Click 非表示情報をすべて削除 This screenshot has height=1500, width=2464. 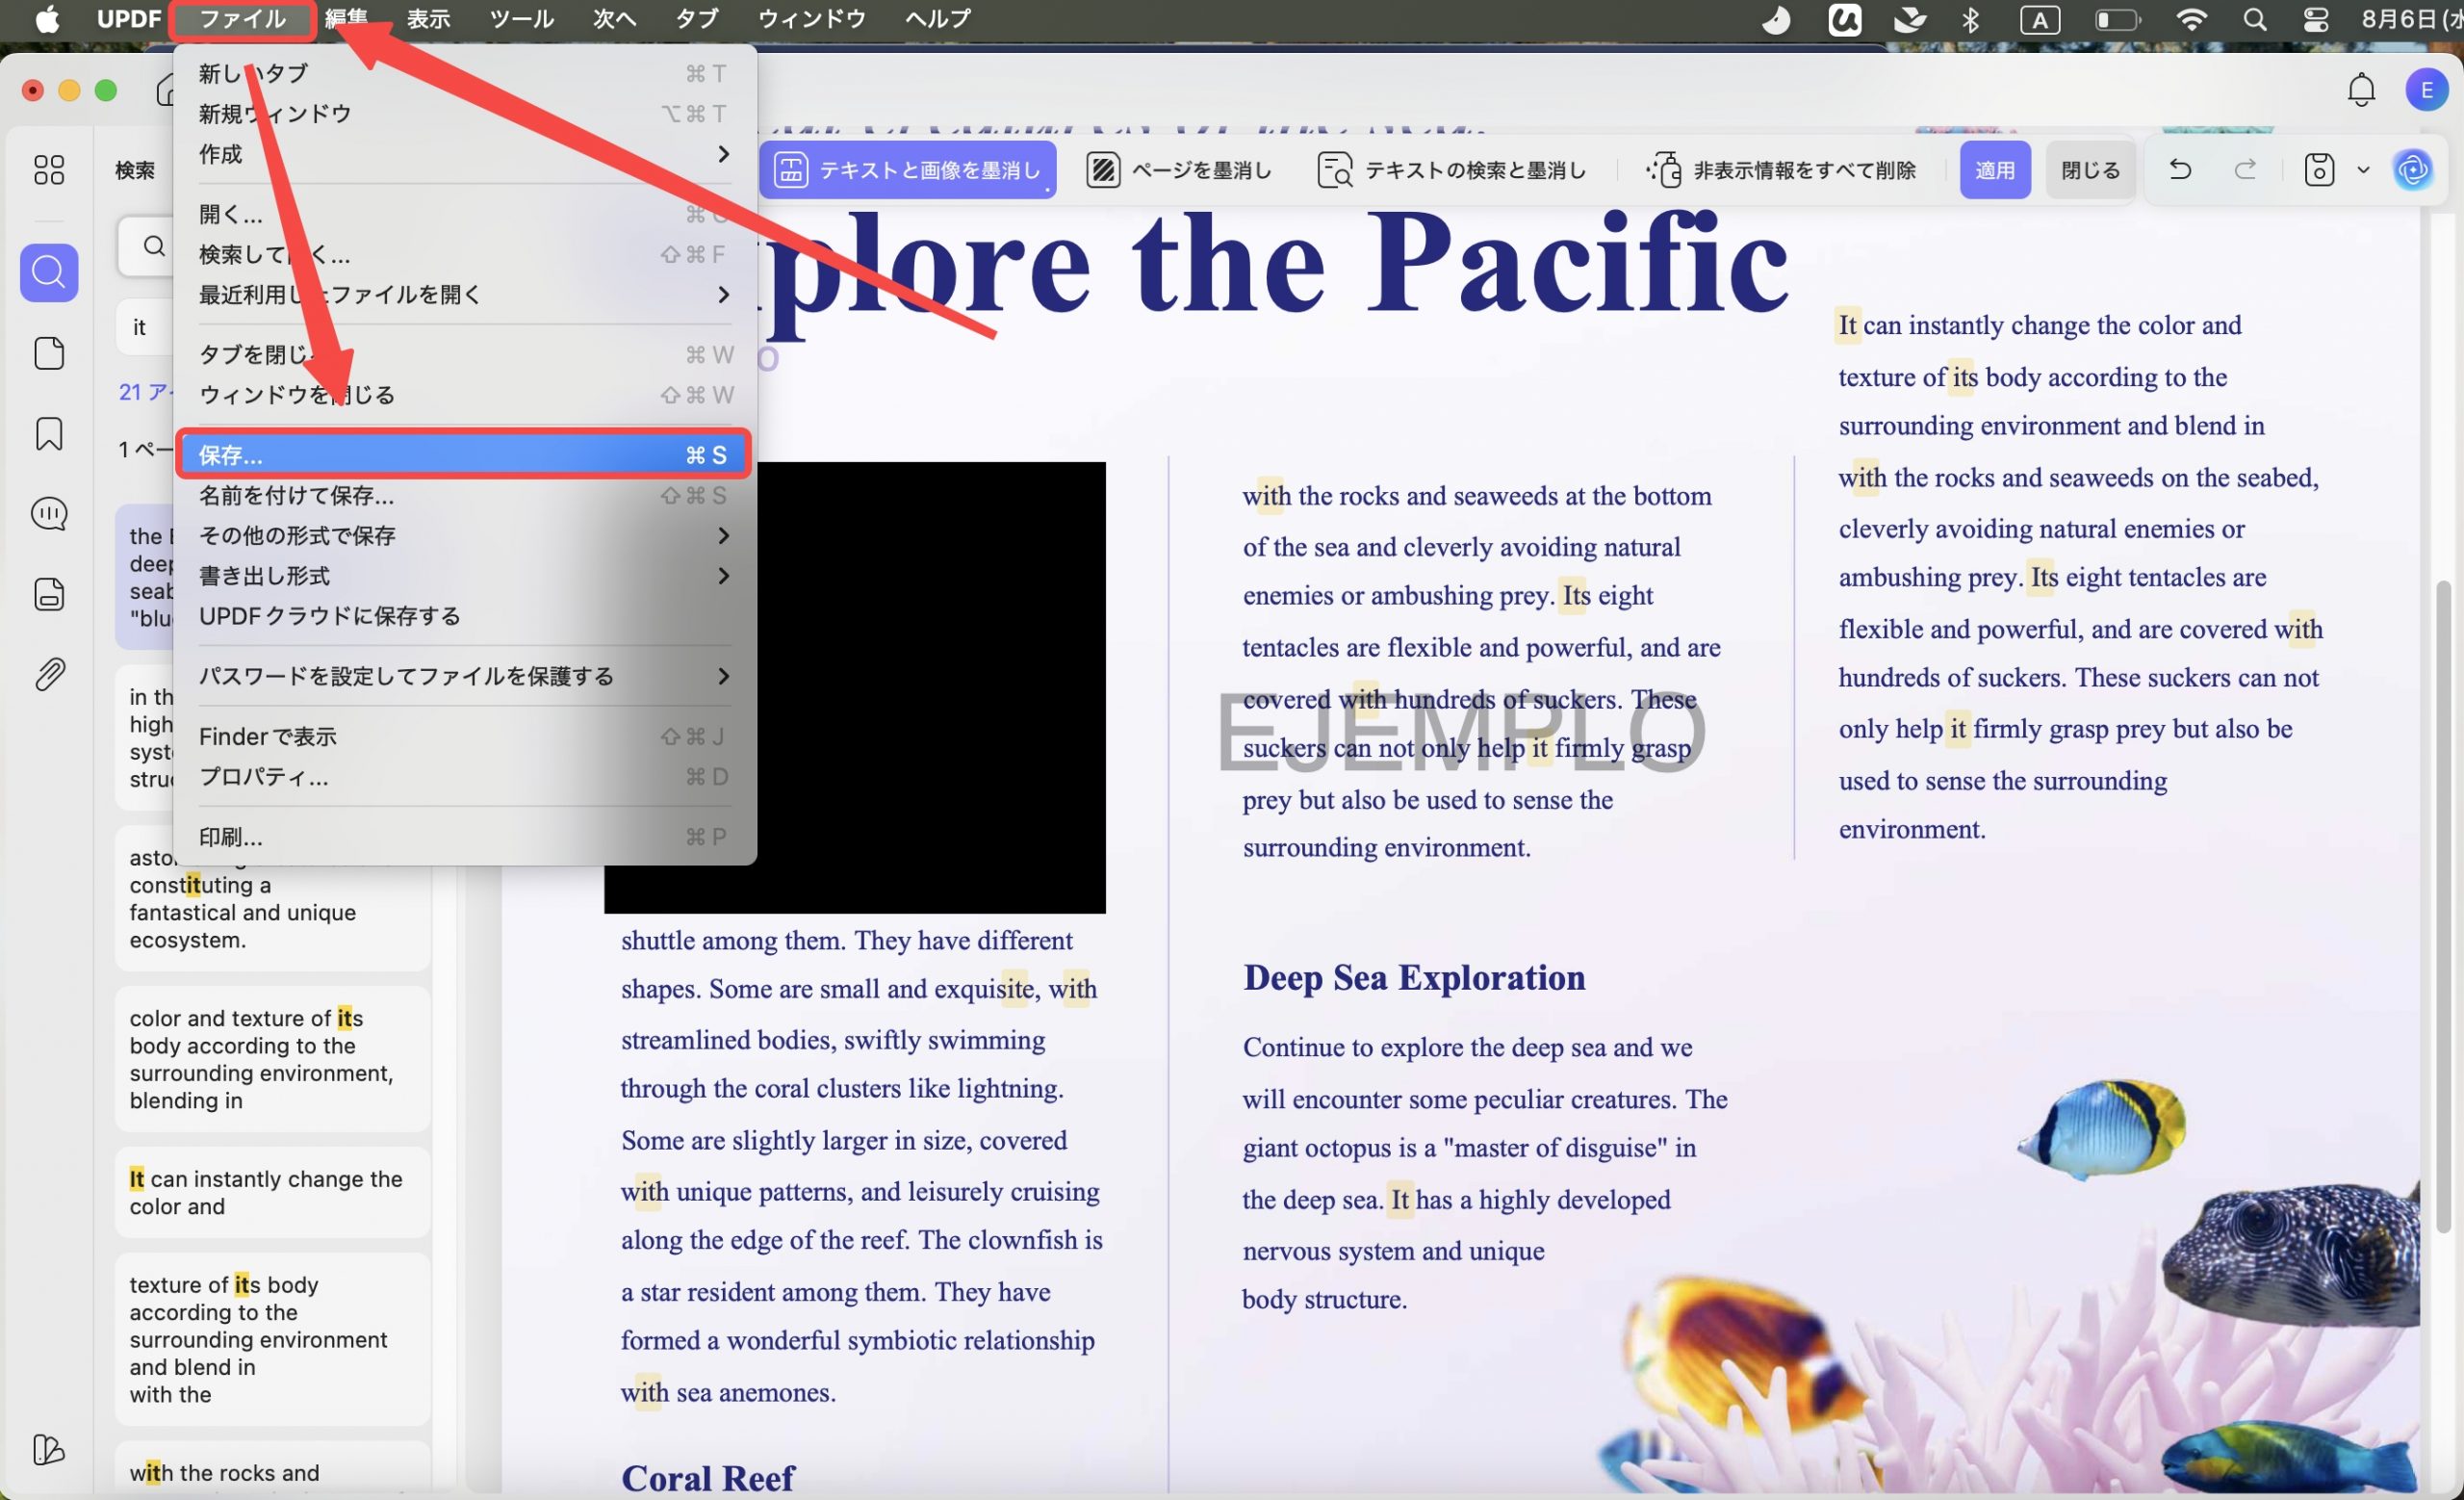coord(1780,170)
